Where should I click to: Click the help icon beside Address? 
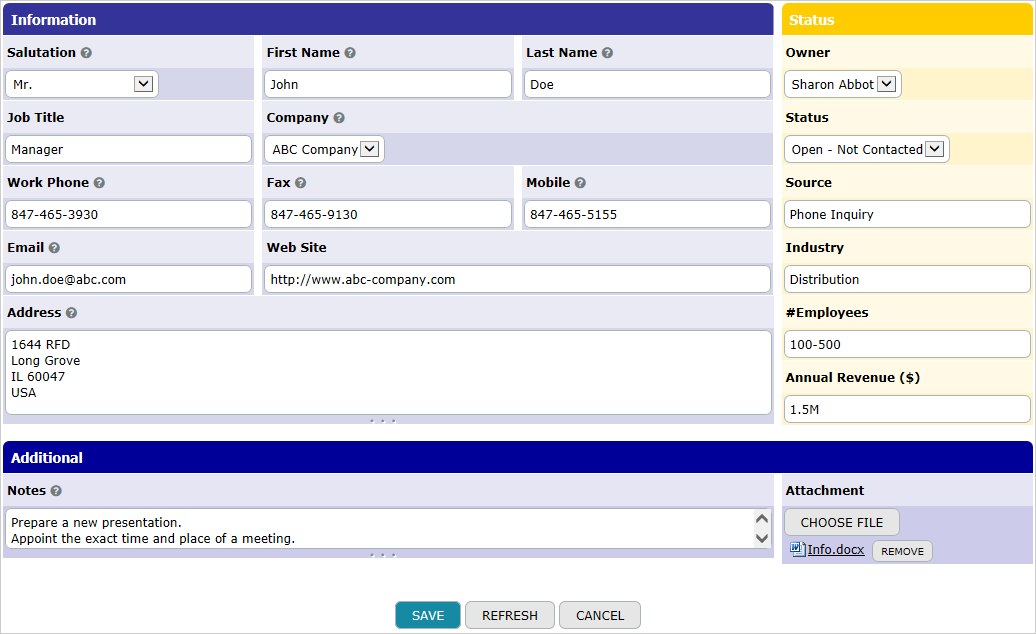click(x=71, y=313)
